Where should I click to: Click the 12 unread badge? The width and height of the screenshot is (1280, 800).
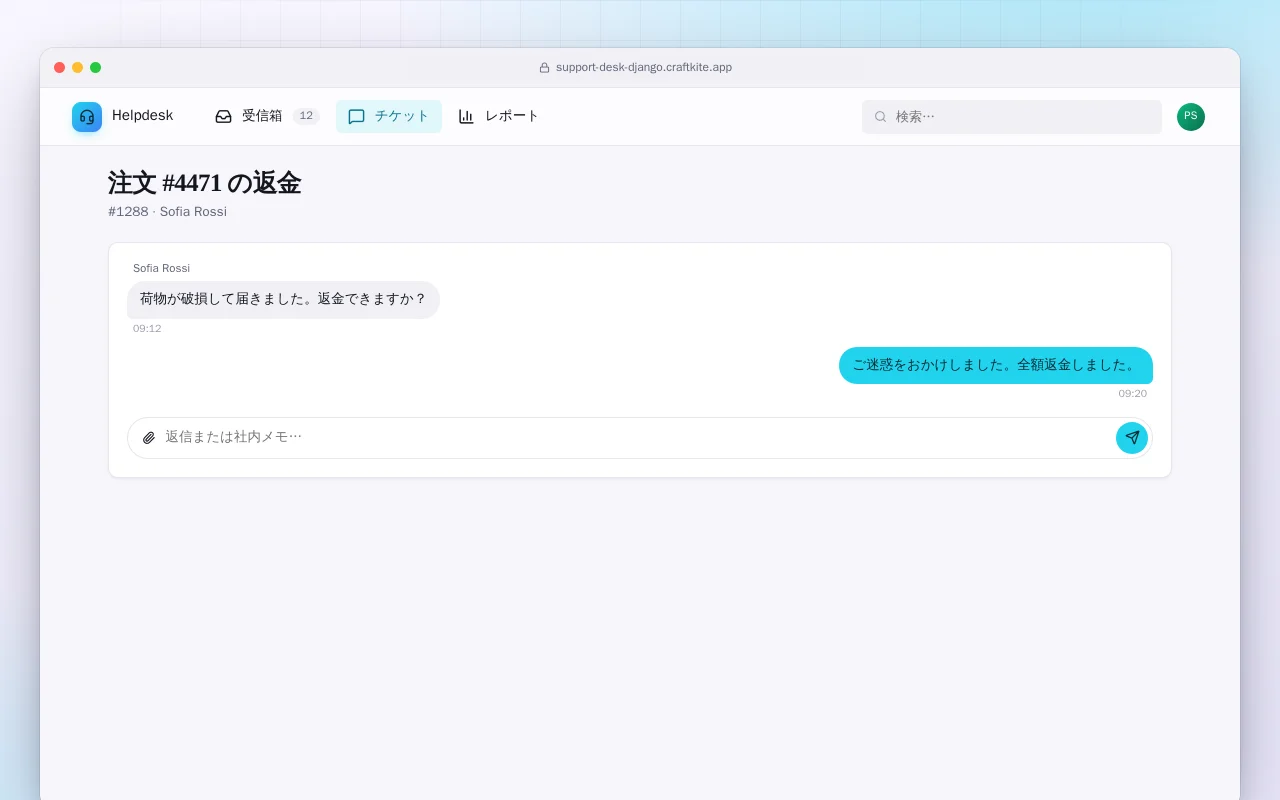[x=306, y=116]
